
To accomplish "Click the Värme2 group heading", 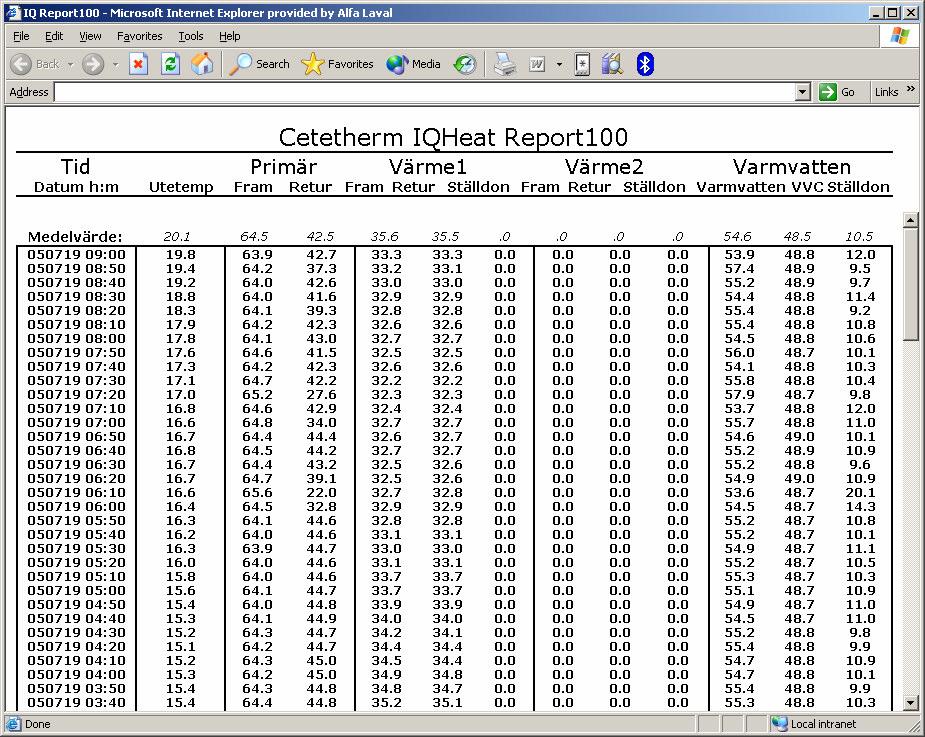I will pyautogui.click(x=603, y=167).
